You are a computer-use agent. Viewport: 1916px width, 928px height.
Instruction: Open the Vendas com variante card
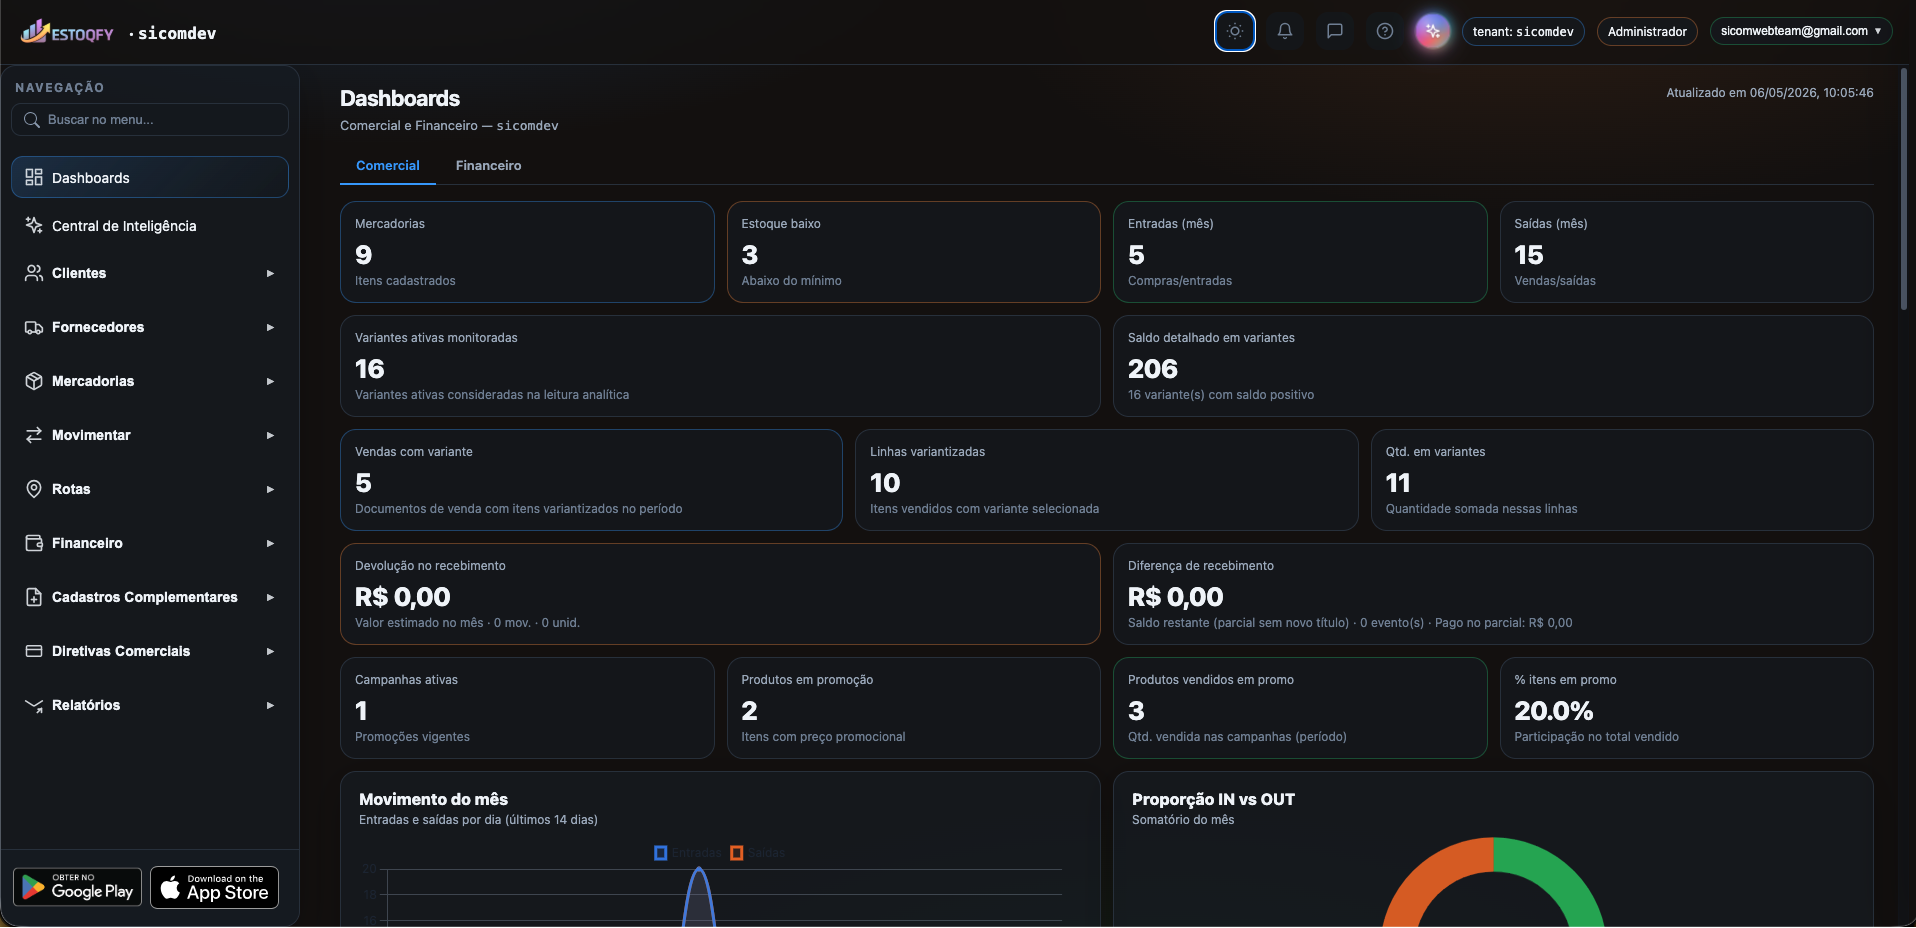pyautogui.click(x=591, y=480)
